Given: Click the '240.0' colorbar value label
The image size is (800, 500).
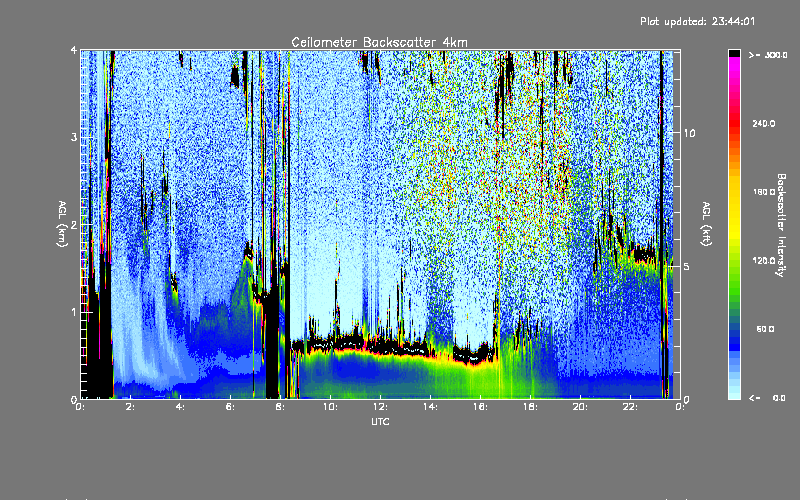Looking at the screenshot, I should (764, 123).
